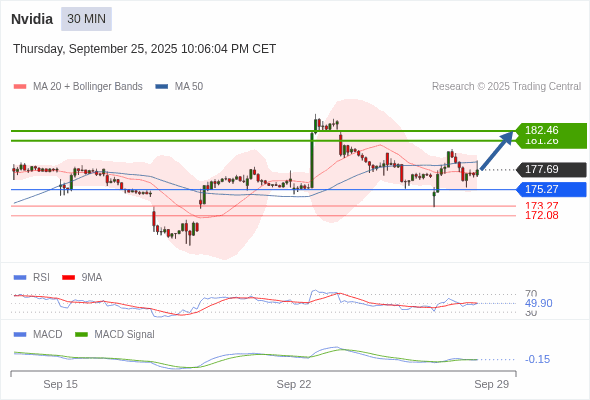Click the MACD value -0.15 label
590x400 pixels.
point(537,359)
